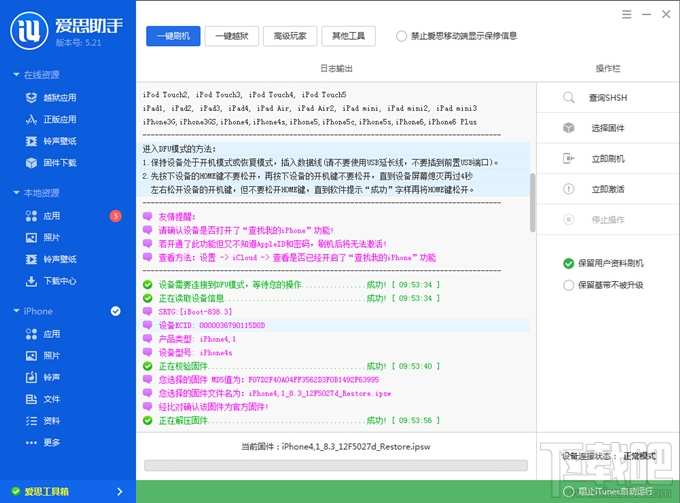The height and width of the screenshot is (503, 680).
Task: Select the 产品类型 iPhone4,1 line
Action: coord(333,339)
